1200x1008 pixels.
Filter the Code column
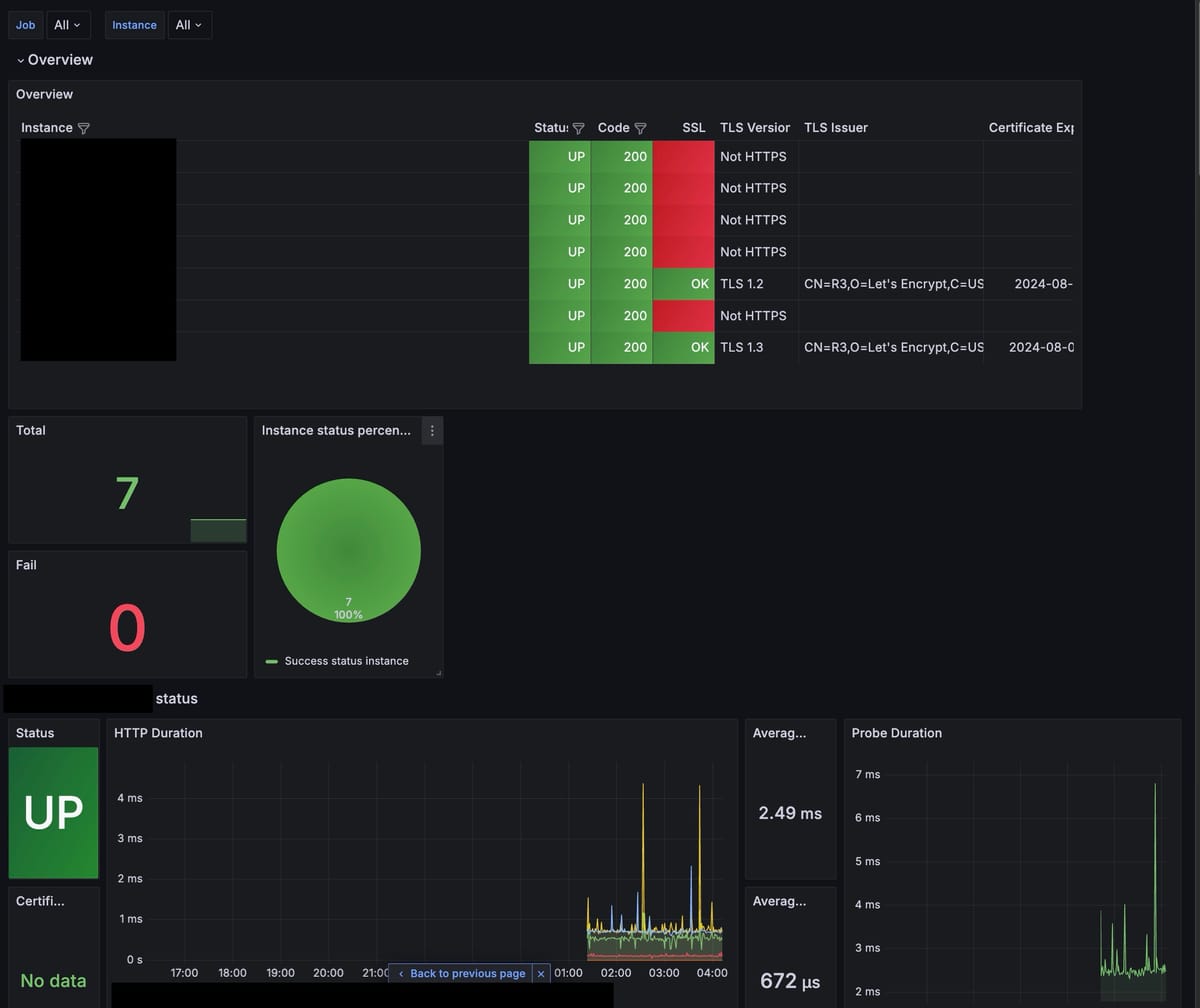click(x=640, y=128)
